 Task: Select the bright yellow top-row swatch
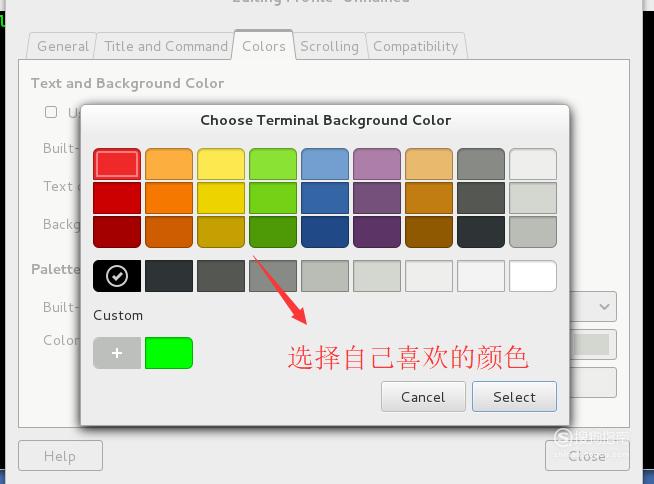click(x=221, y=164)
